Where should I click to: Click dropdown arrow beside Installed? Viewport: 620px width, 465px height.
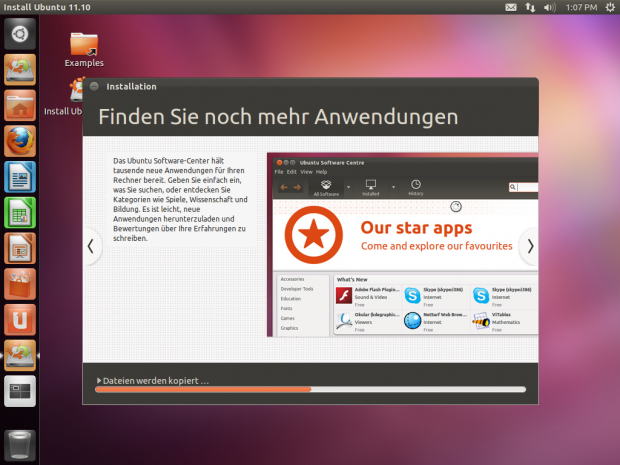pos(393,187)
